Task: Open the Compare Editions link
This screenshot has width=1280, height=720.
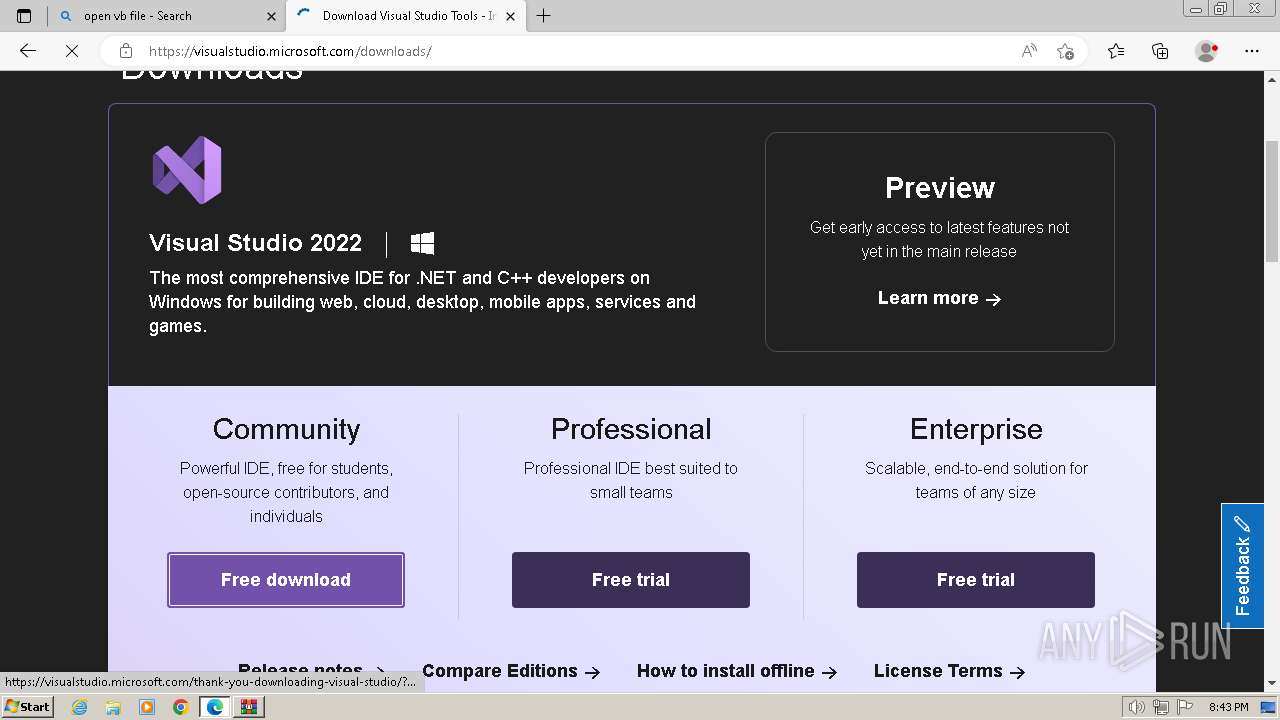Action: click(x=511, y=671)
